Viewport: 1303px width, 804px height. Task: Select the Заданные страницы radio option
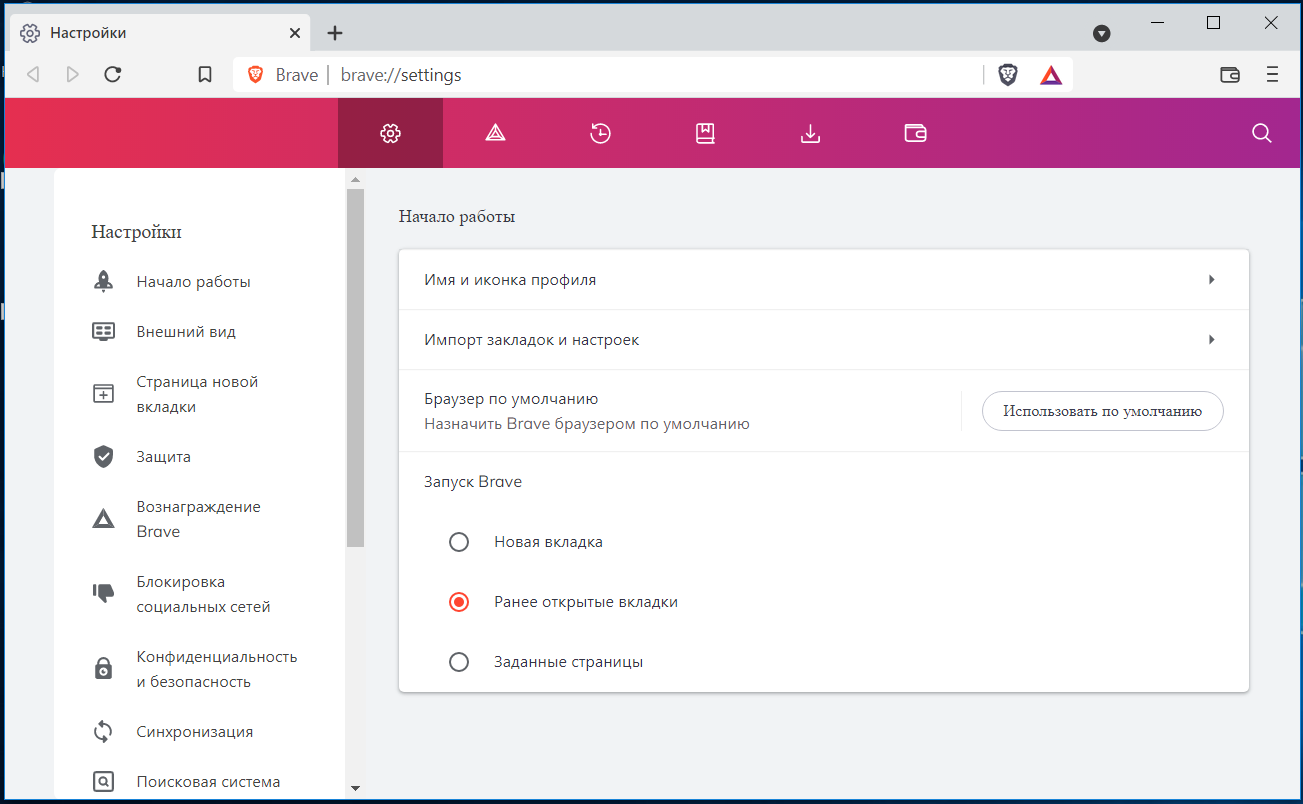pos(459,662)
